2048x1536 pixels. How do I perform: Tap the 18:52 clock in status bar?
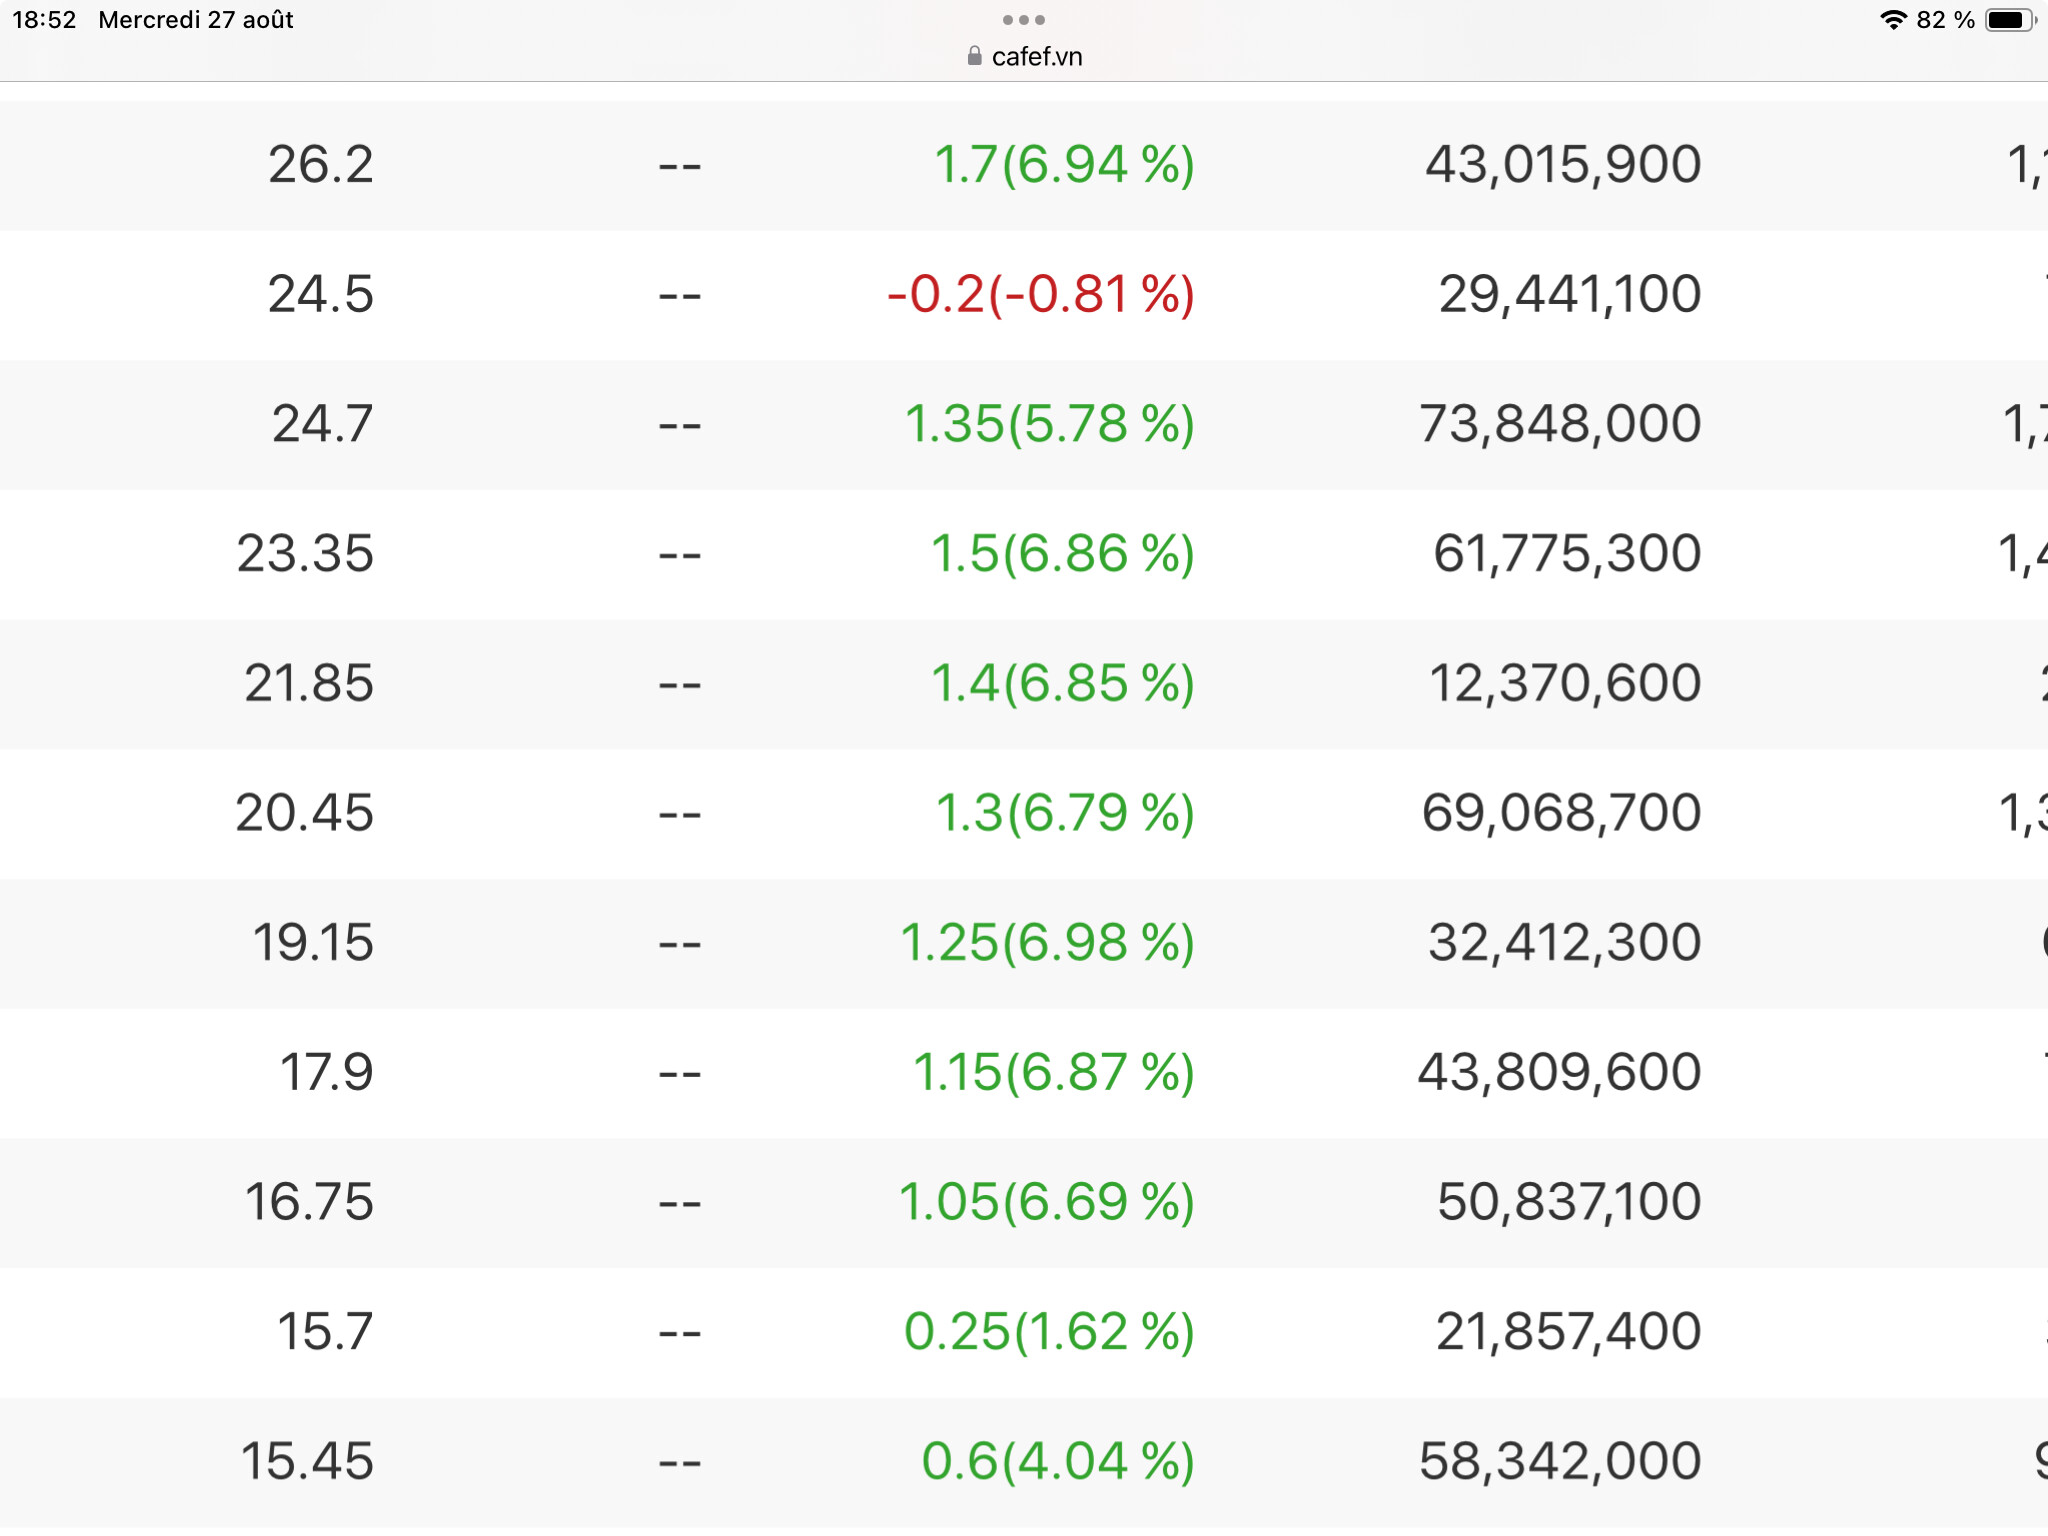(x=44, y=20)
